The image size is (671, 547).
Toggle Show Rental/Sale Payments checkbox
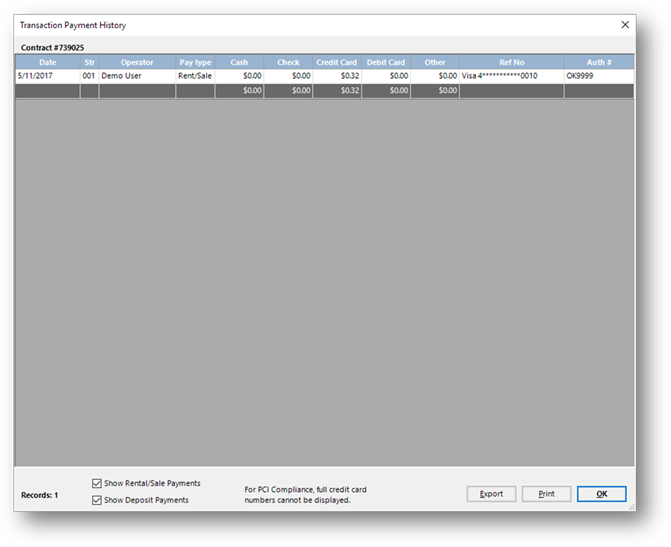(x=97, y=483)
